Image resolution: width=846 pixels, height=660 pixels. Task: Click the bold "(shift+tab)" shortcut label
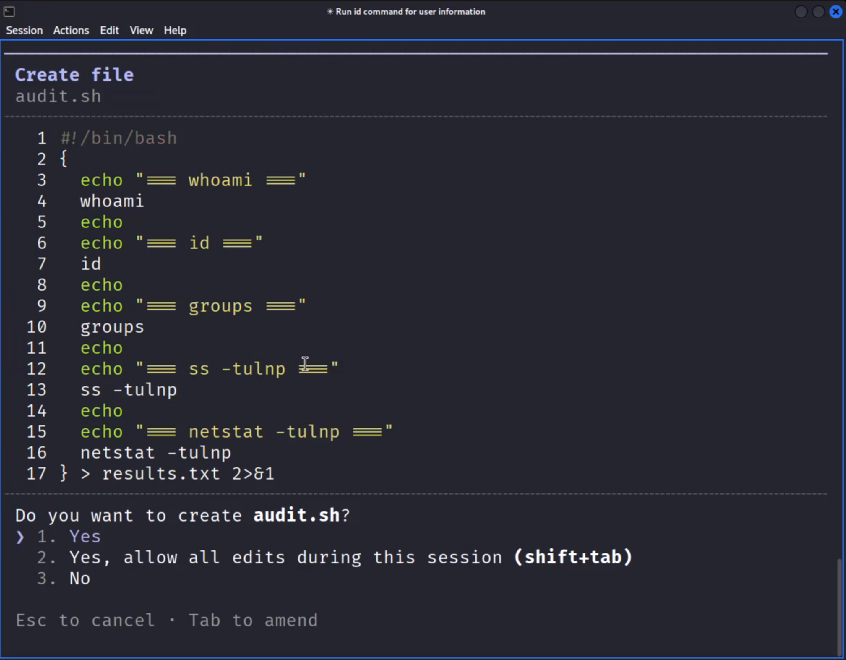[x=571, y=557]
